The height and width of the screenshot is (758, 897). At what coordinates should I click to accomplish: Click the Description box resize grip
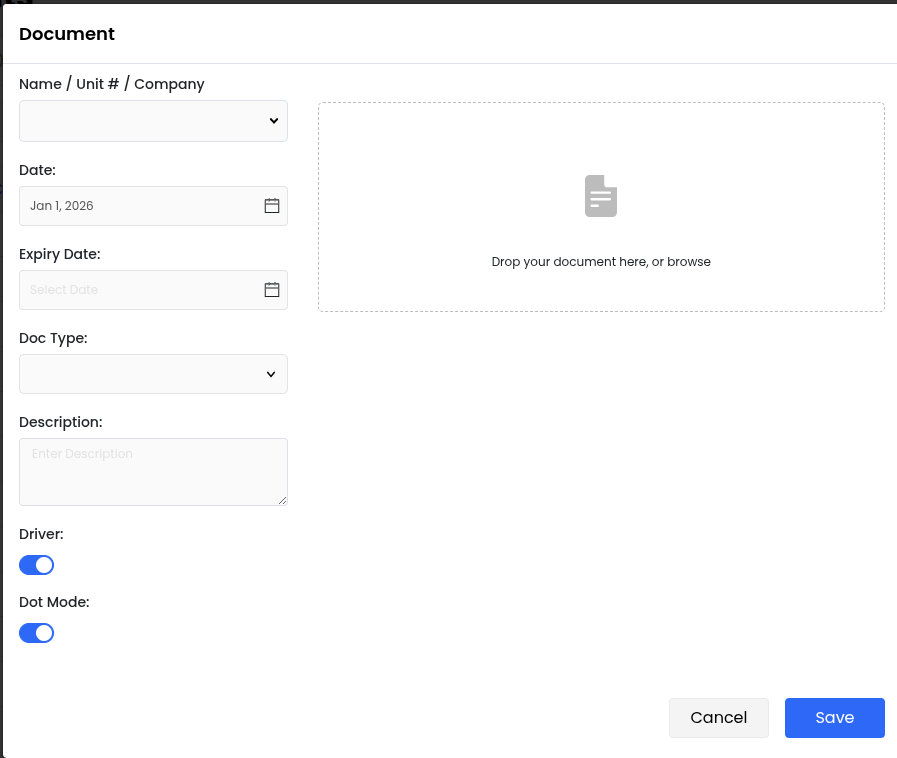point(282,500)
